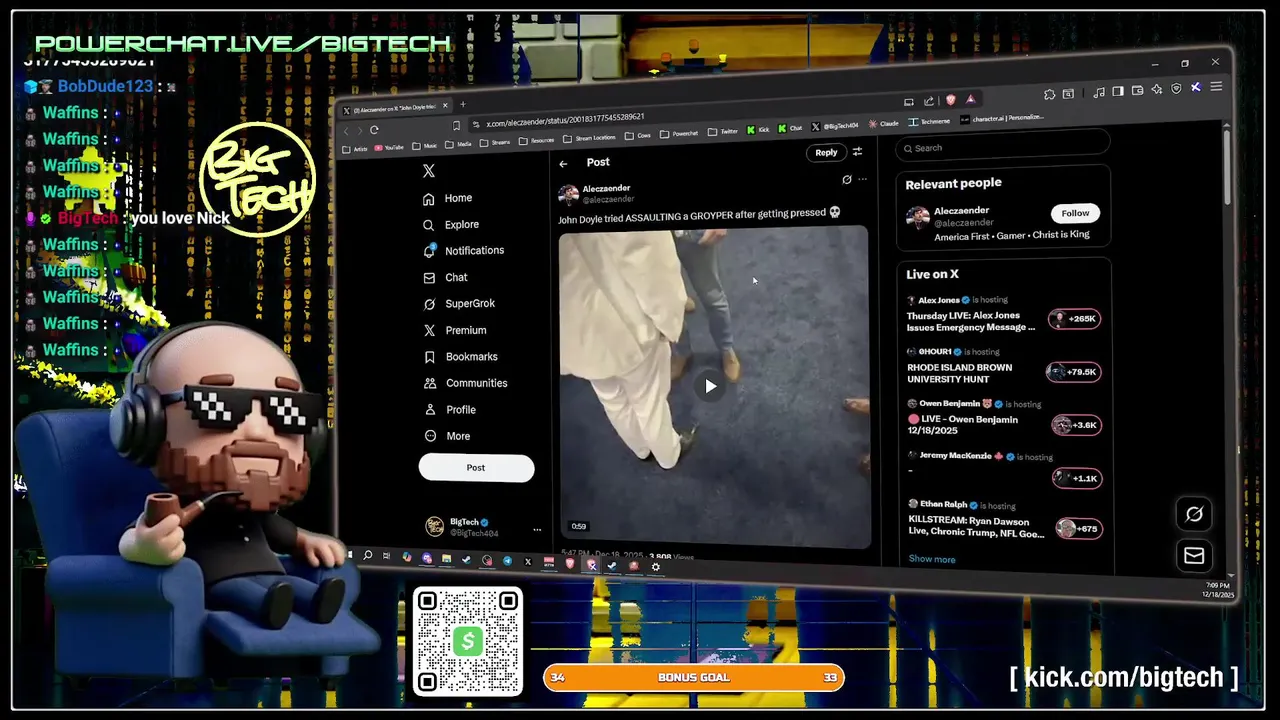Close the Aleczaender browser tab
This screenshot has width=1280, height=720.
click(446, 105)
